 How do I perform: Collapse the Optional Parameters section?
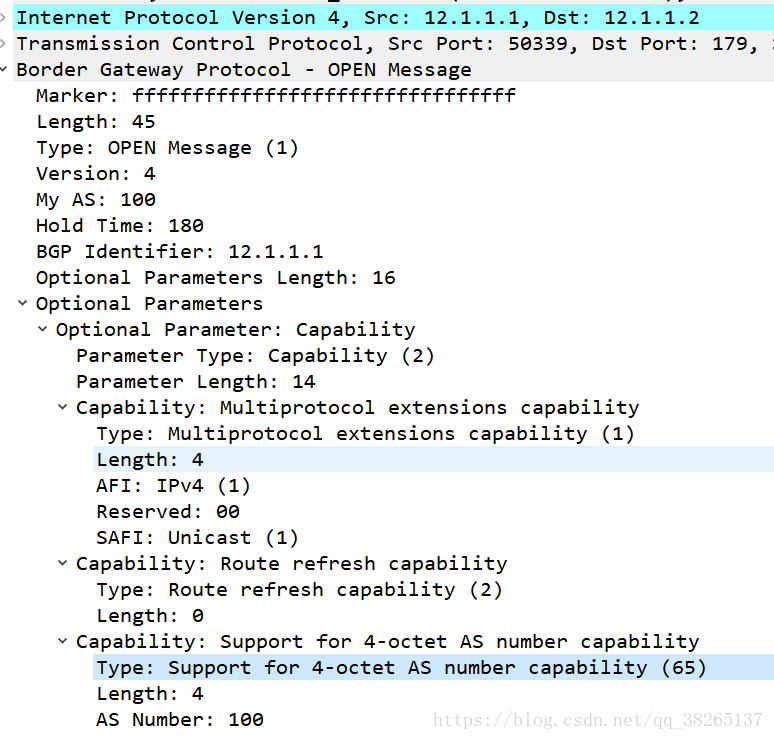tap(23, 304)
